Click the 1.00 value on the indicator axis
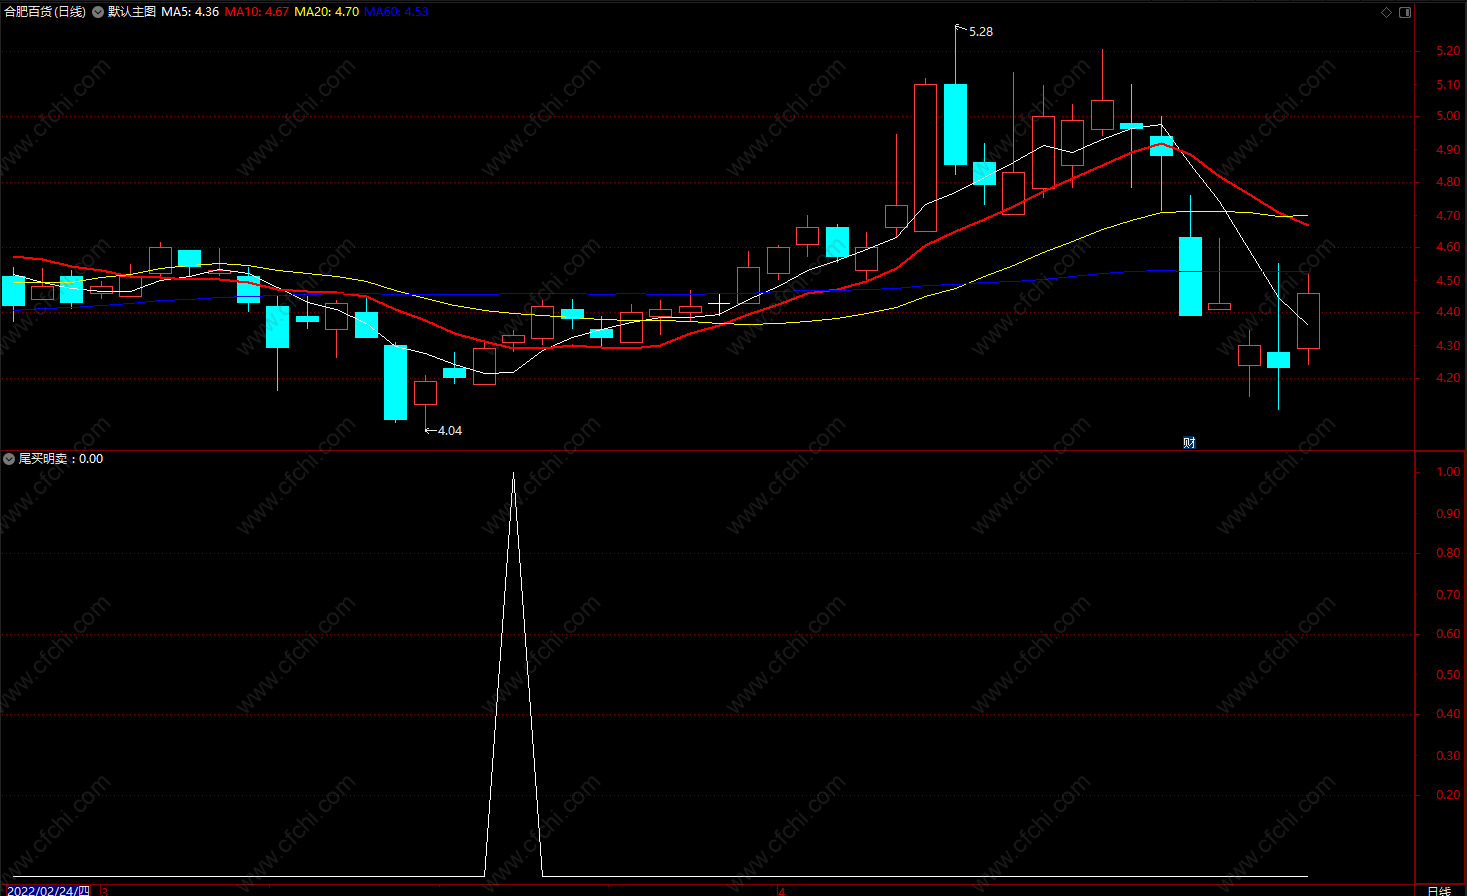Viewport: 1467px width, 896px height. [1448, 472]
